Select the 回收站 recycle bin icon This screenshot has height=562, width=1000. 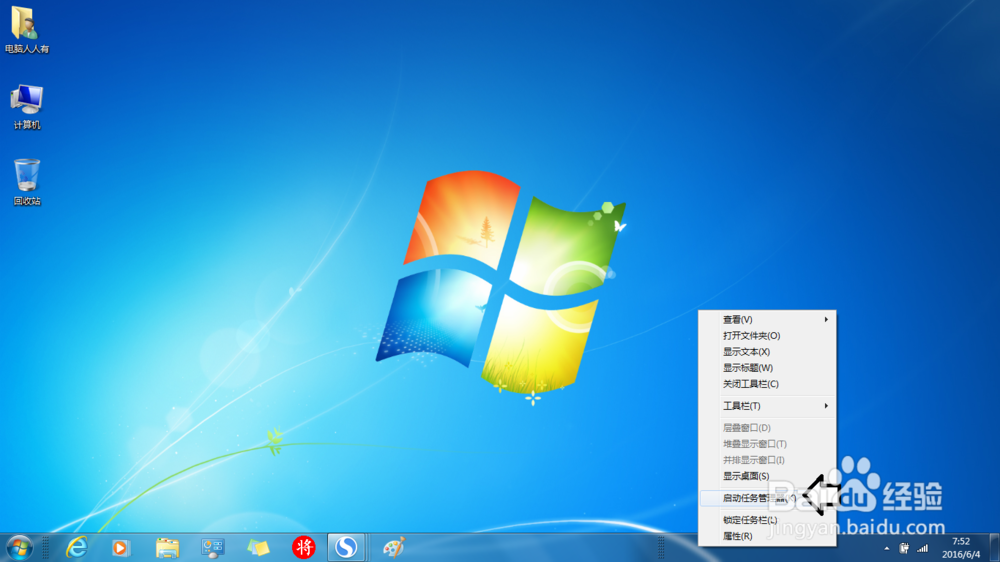click(x=27, y=182)
